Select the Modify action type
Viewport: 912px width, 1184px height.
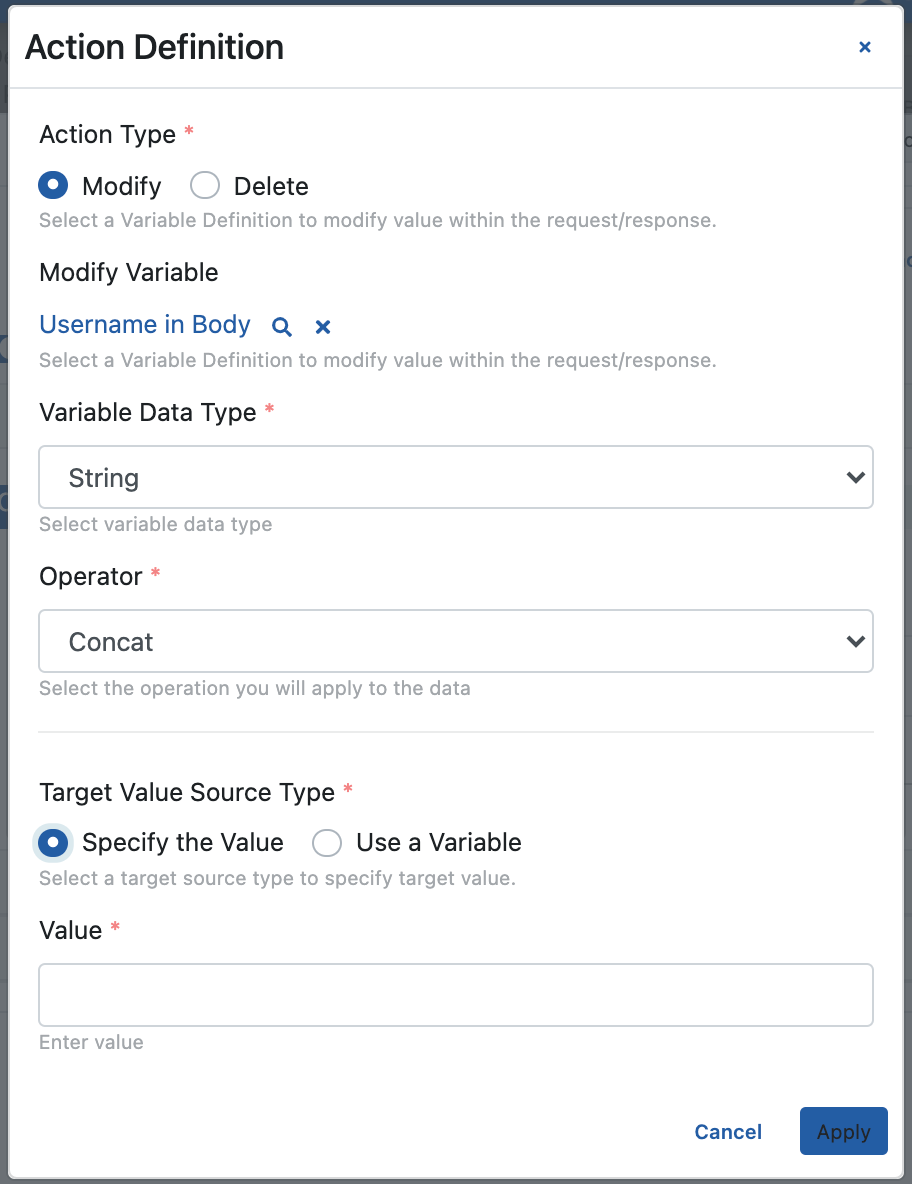[x=54, y=186]
